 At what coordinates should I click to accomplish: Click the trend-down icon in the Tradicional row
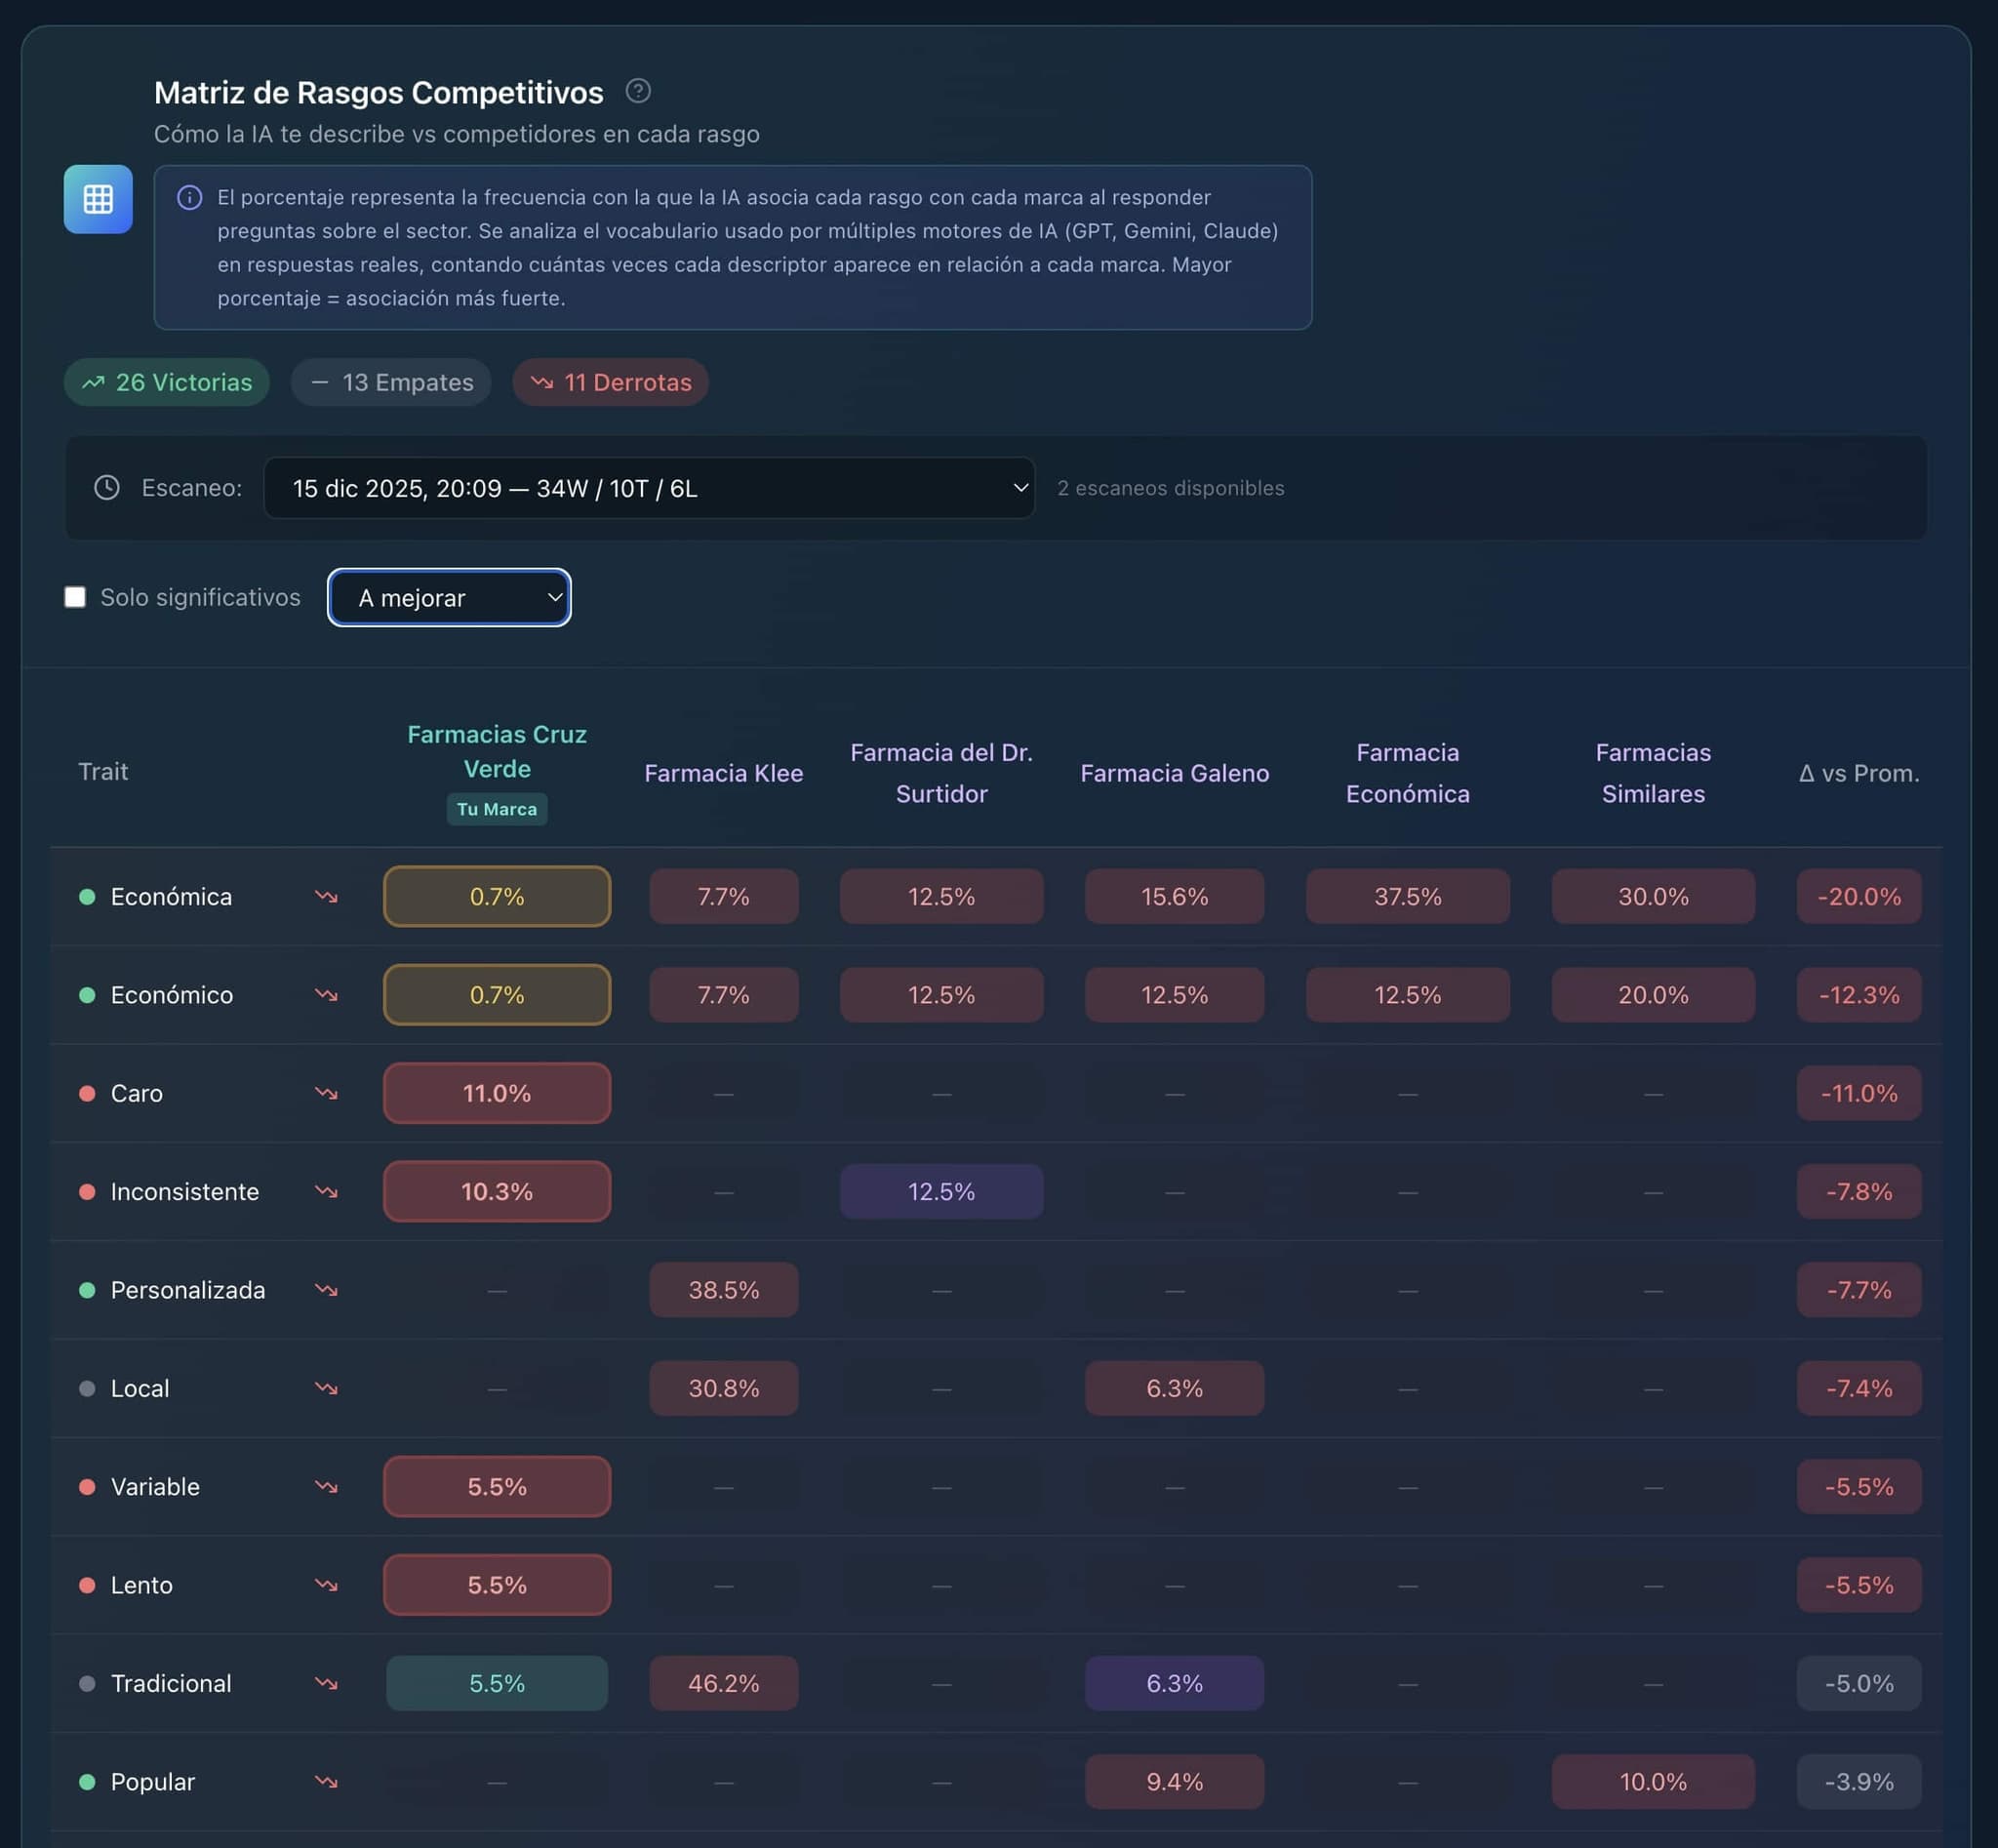pos(326,1683)
